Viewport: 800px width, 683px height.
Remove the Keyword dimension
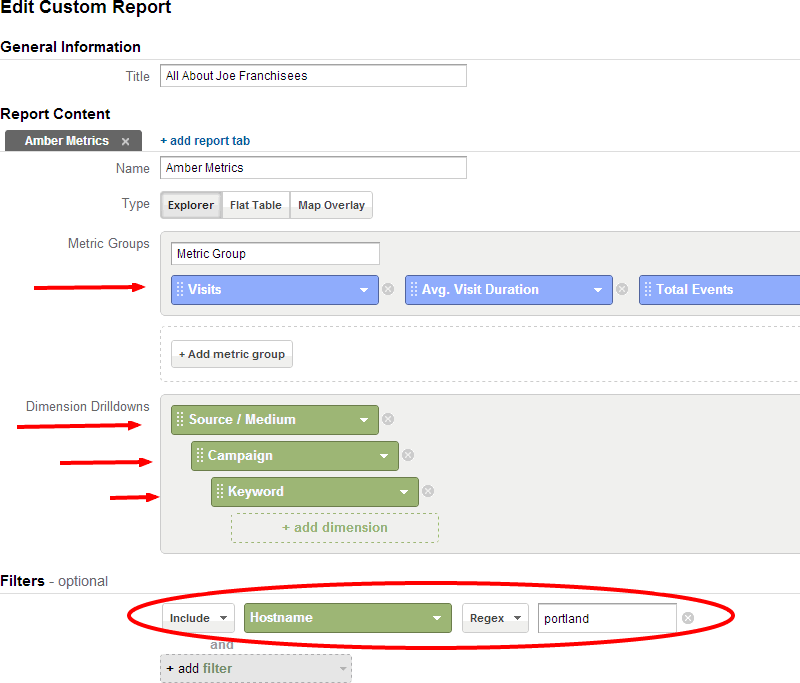pyautogui.click(x=427, y=491)
